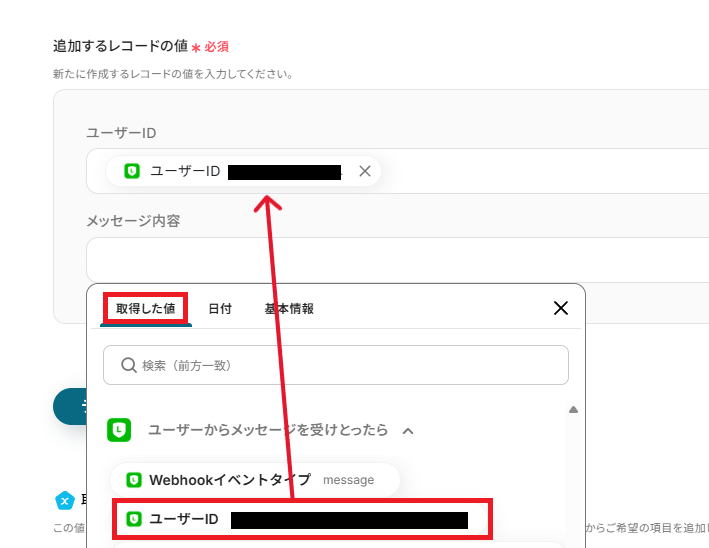
Task: Click the scroll-up arrow in the popup list
Action: point(573,410)
